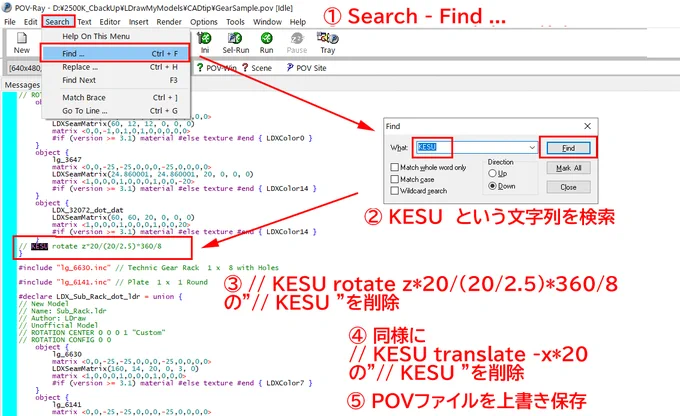Open the File menu
The image size is (680, 416).
(x=10, y=22)
